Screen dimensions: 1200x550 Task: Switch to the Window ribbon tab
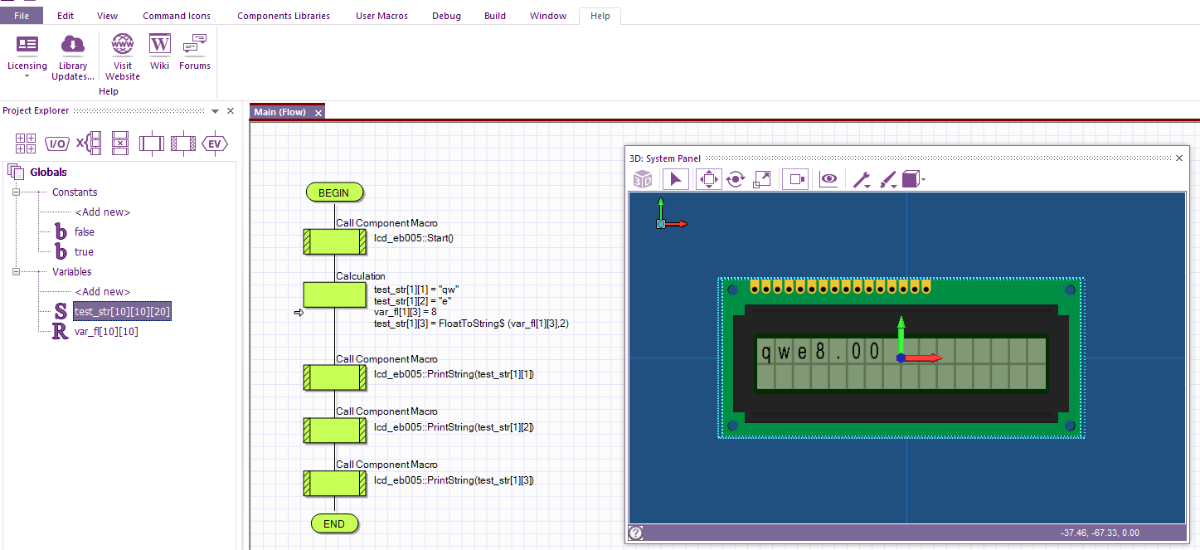[548, 16]
